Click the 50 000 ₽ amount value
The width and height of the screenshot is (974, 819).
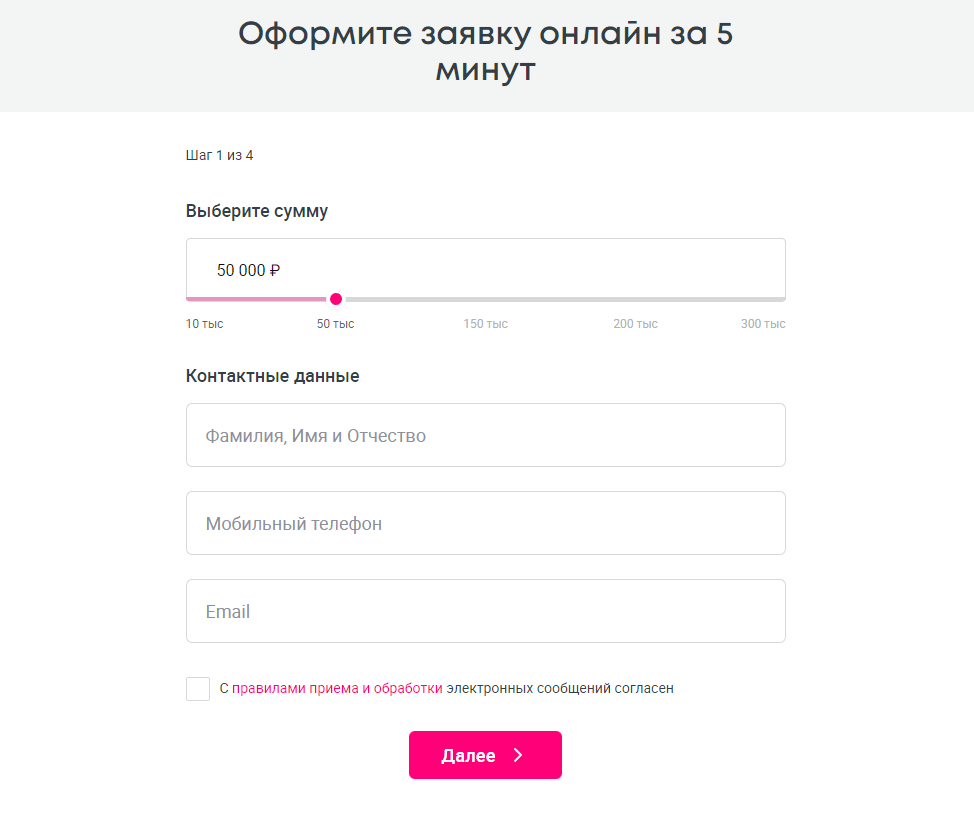247,269
